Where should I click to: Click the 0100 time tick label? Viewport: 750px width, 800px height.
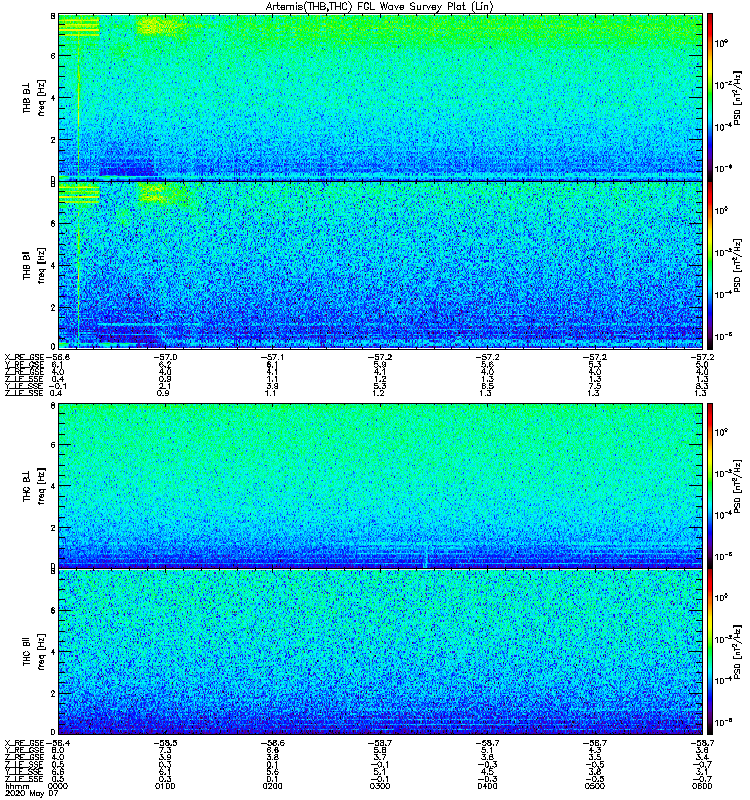click(x=165, y=786)
